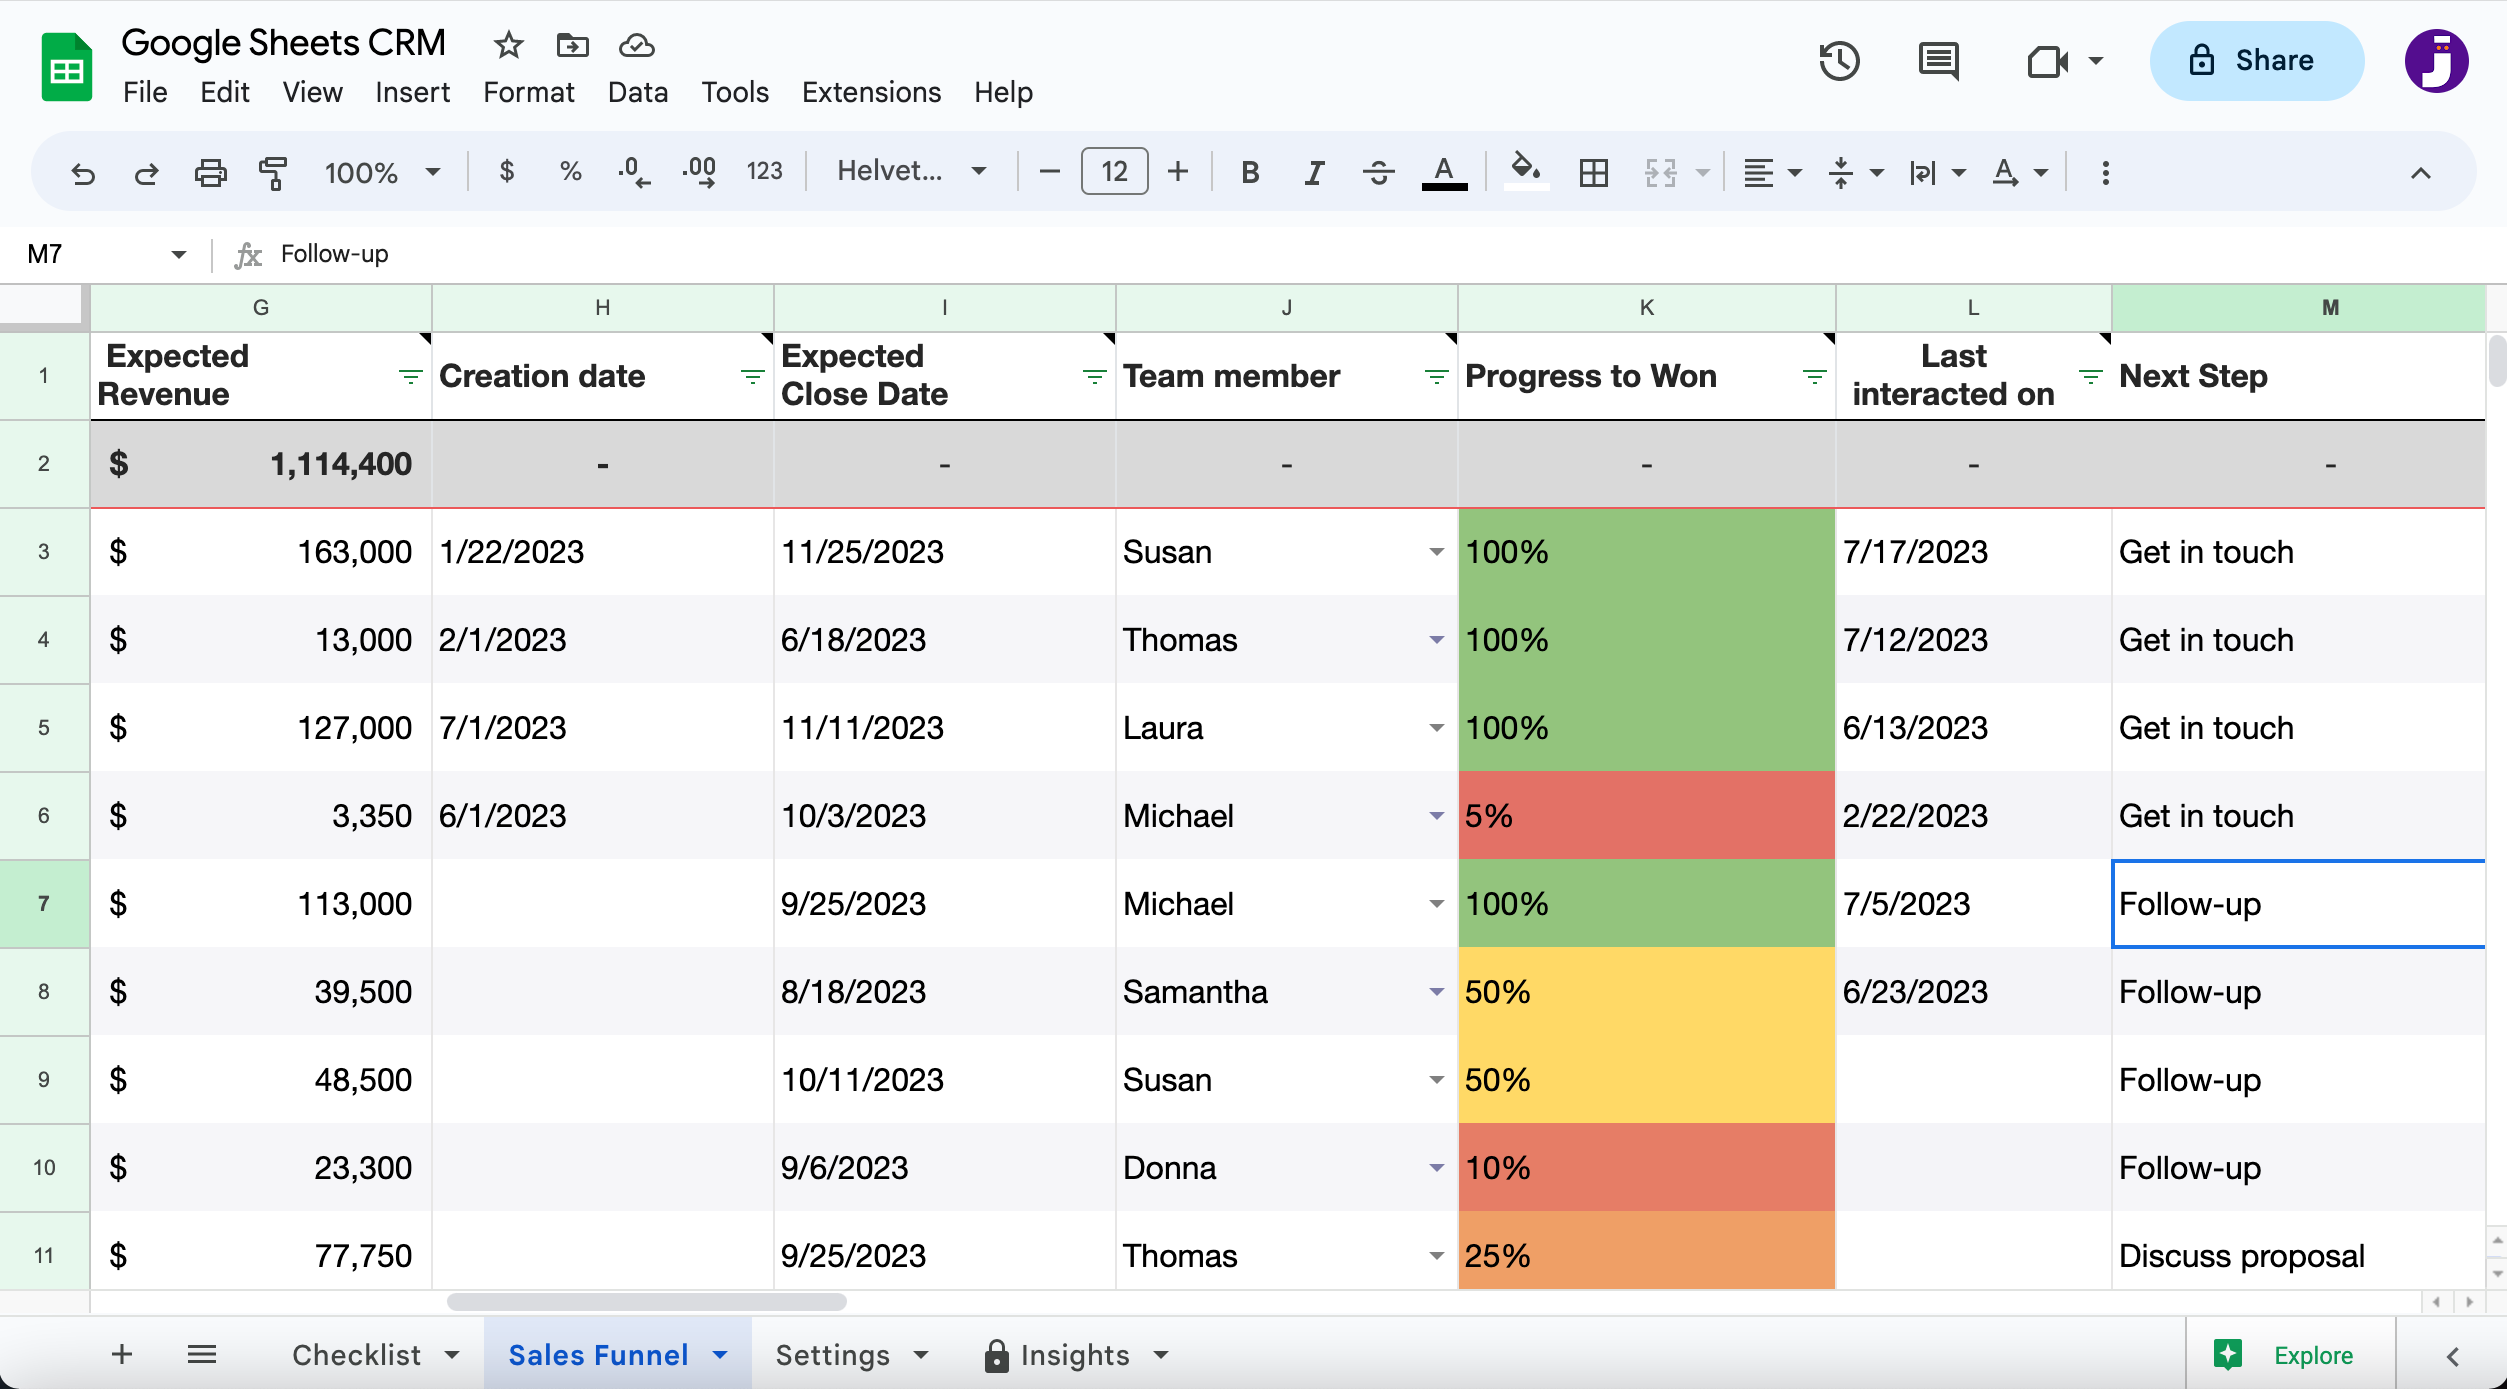Click the fill color paint bucket
Screen dimensions: 2507x1389
1525,171
